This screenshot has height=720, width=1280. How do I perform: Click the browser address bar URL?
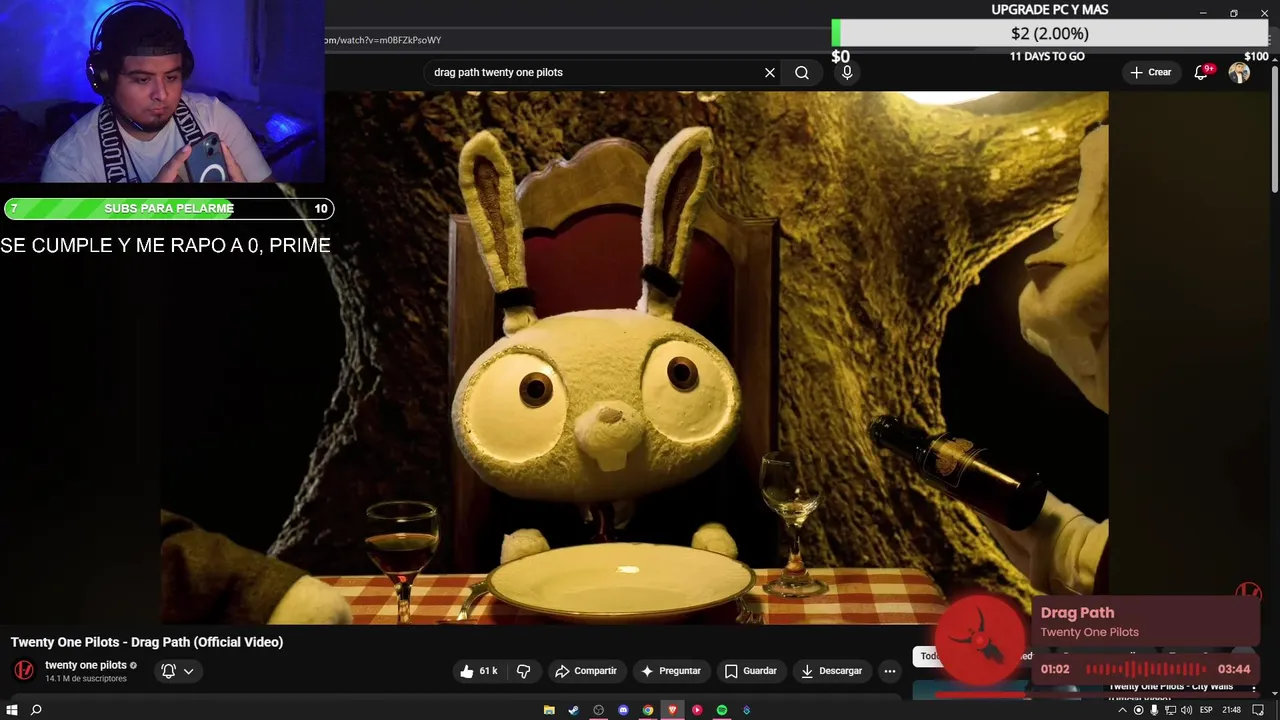tap(383, 40)
